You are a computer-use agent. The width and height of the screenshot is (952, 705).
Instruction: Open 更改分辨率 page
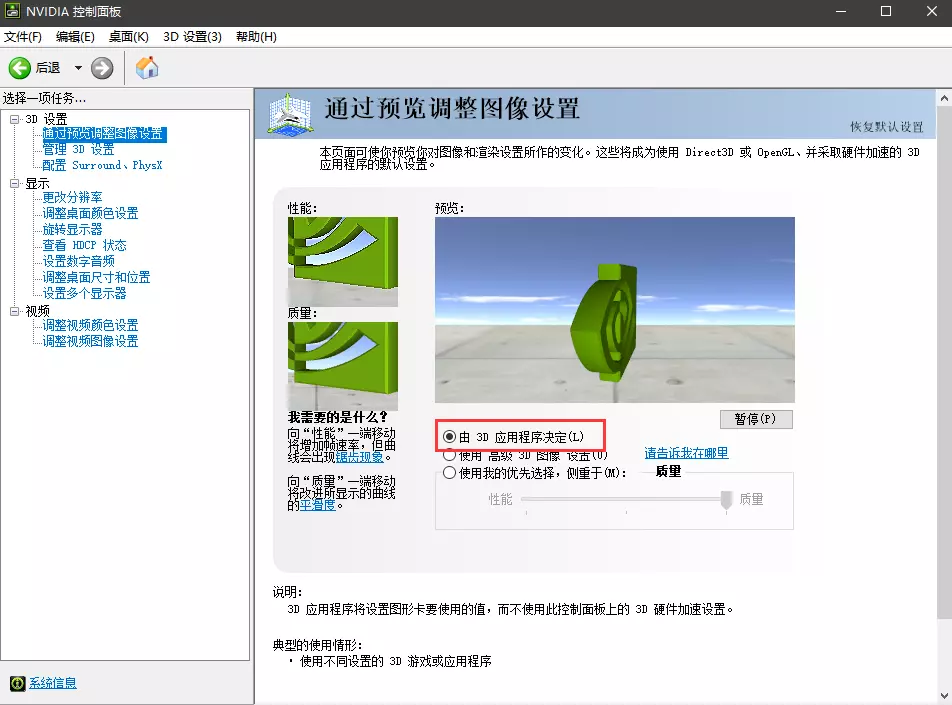pyautogui.click(x=72, y=197)
